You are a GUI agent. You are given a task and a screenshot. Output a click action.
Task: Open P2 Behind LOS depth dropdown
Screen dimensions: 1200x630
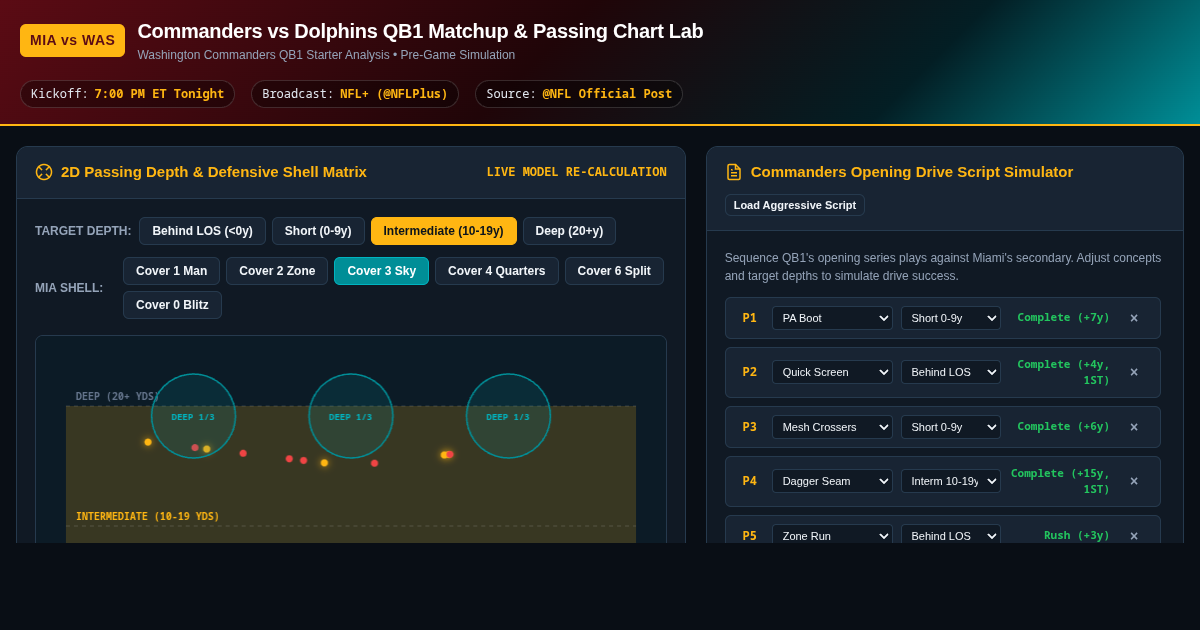pyautogui.click(x=951, y=372)
